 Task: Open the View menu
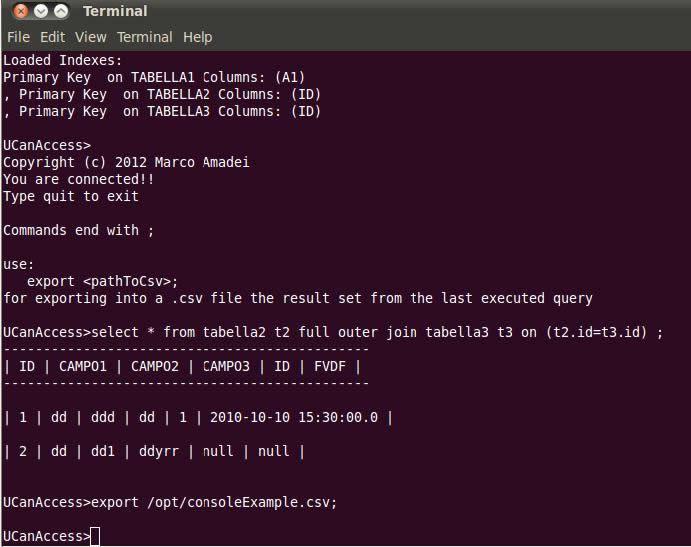91,37
